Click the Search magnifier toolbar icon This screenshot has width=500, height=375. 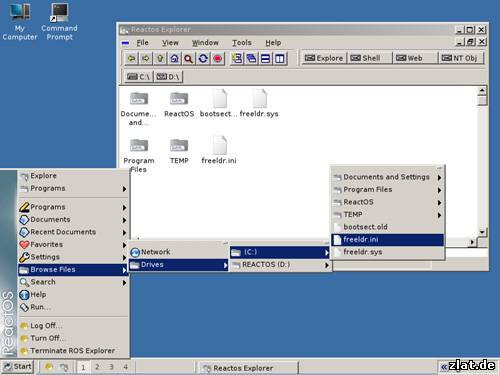[189, 59]
